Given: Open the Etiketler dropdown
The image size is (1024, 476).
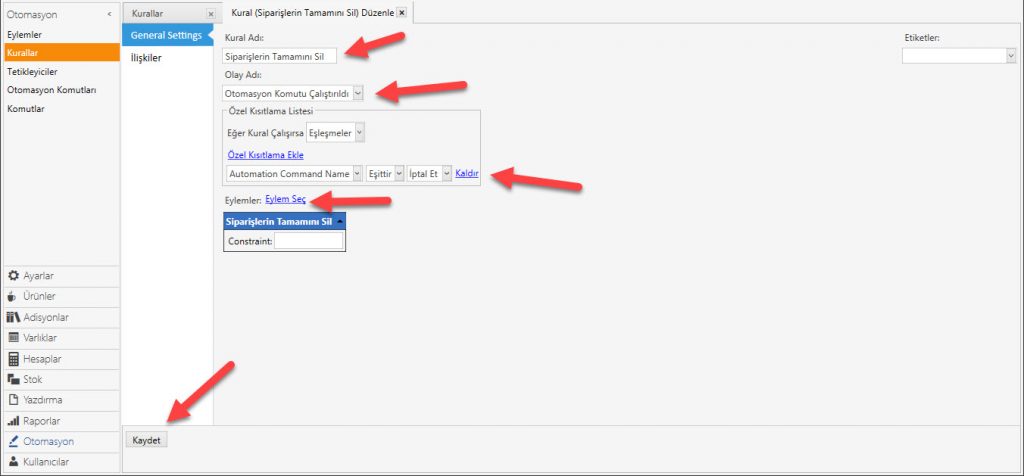Looking at the screenshot, I should [1010, 56].
